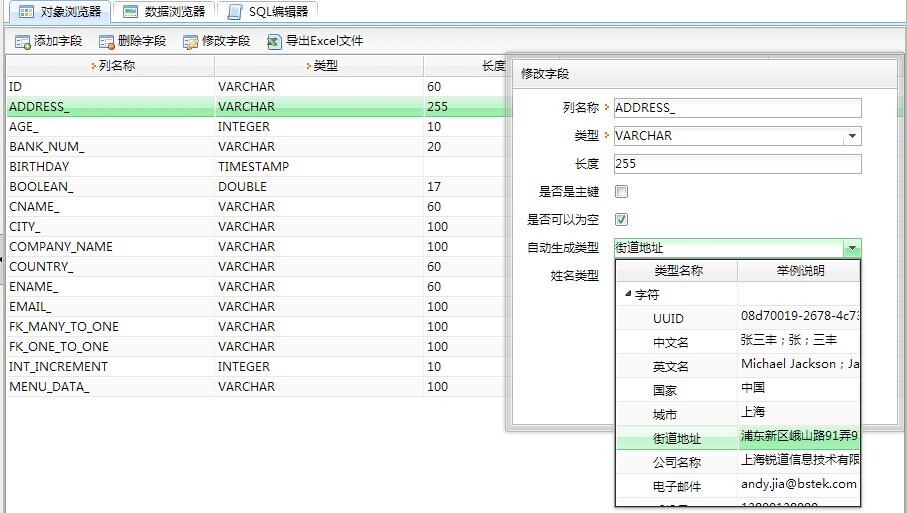This screenshot has height=513, width=907.
Task: Click the 修改字段 (modify field) icon
Action: pos(190,42)
